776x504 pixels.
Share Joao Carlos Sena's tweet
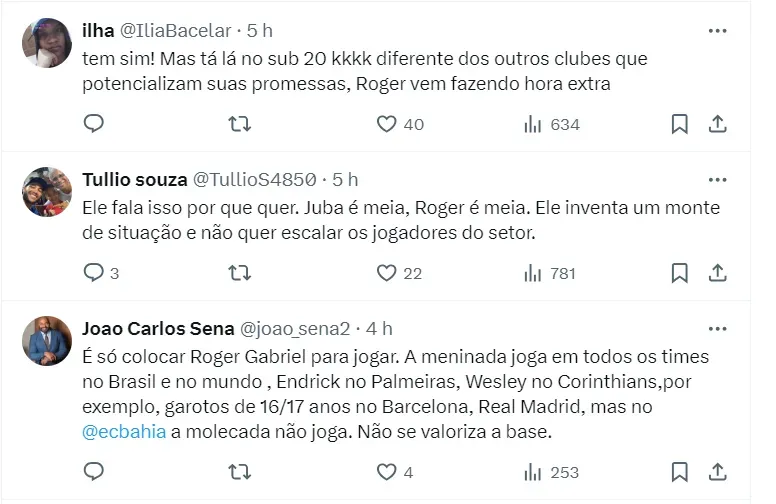[x=717, y=471]
